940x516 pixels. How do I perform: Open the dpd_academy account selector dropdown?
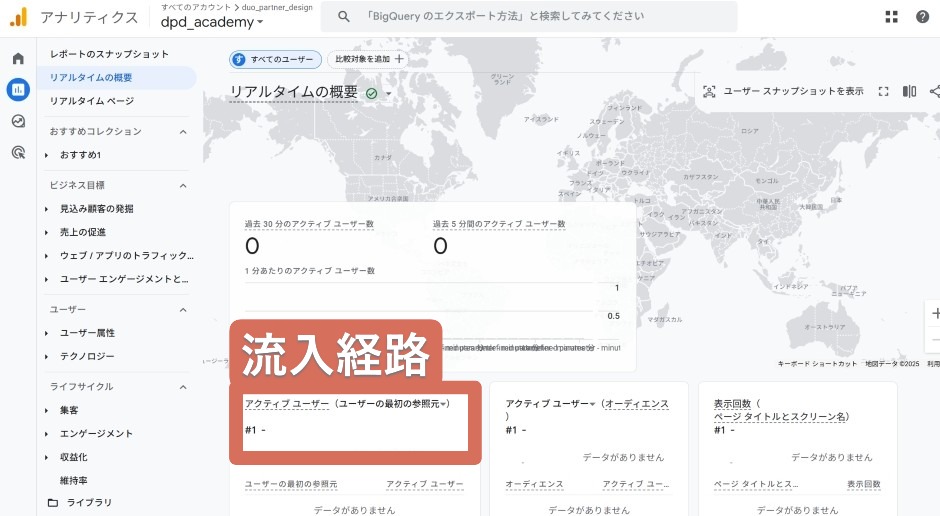(x=212, y=22)
